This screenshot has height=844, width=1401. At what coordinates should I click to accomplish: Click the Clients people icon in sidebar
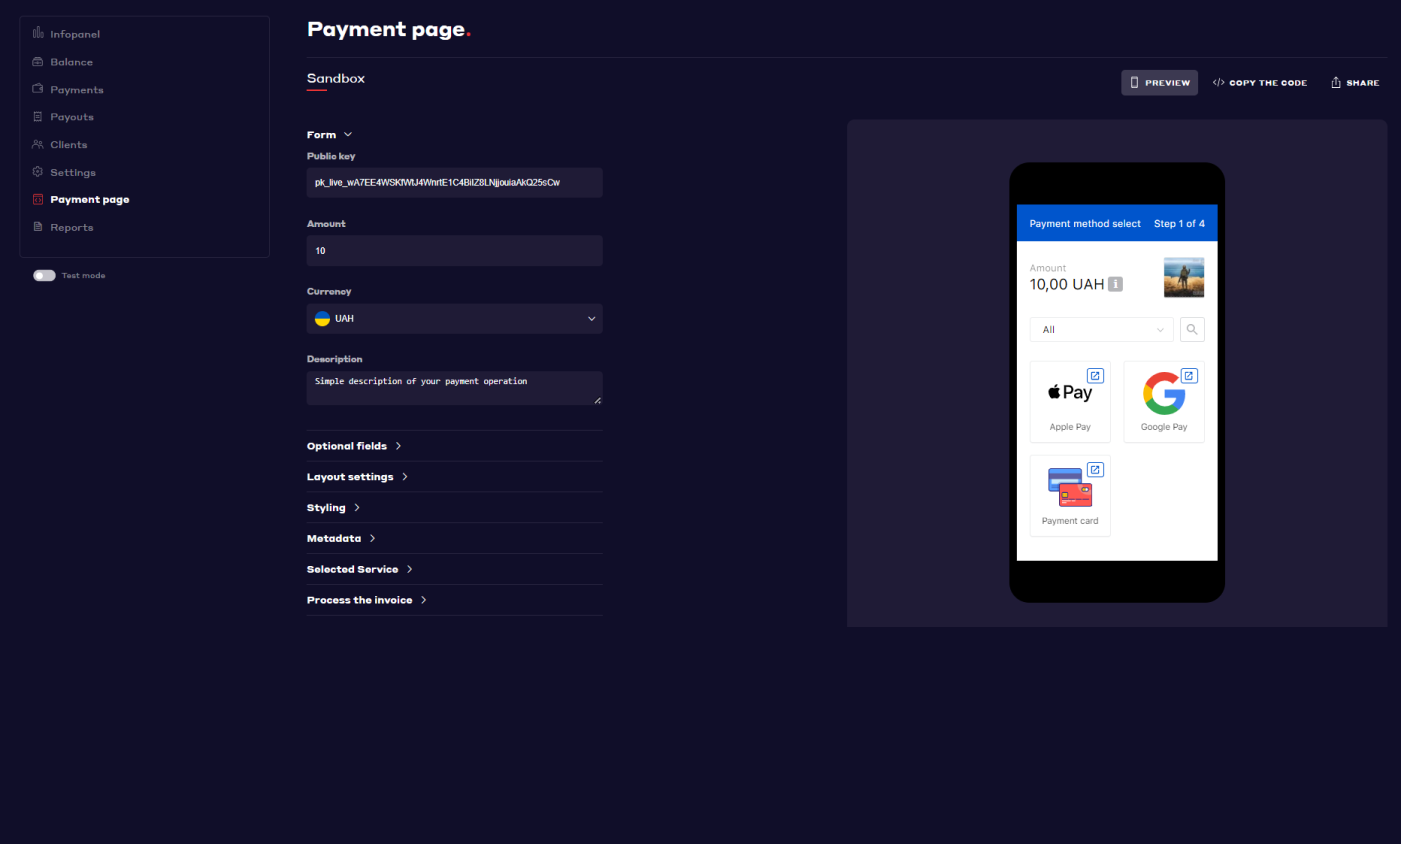[x=38, y=145]
